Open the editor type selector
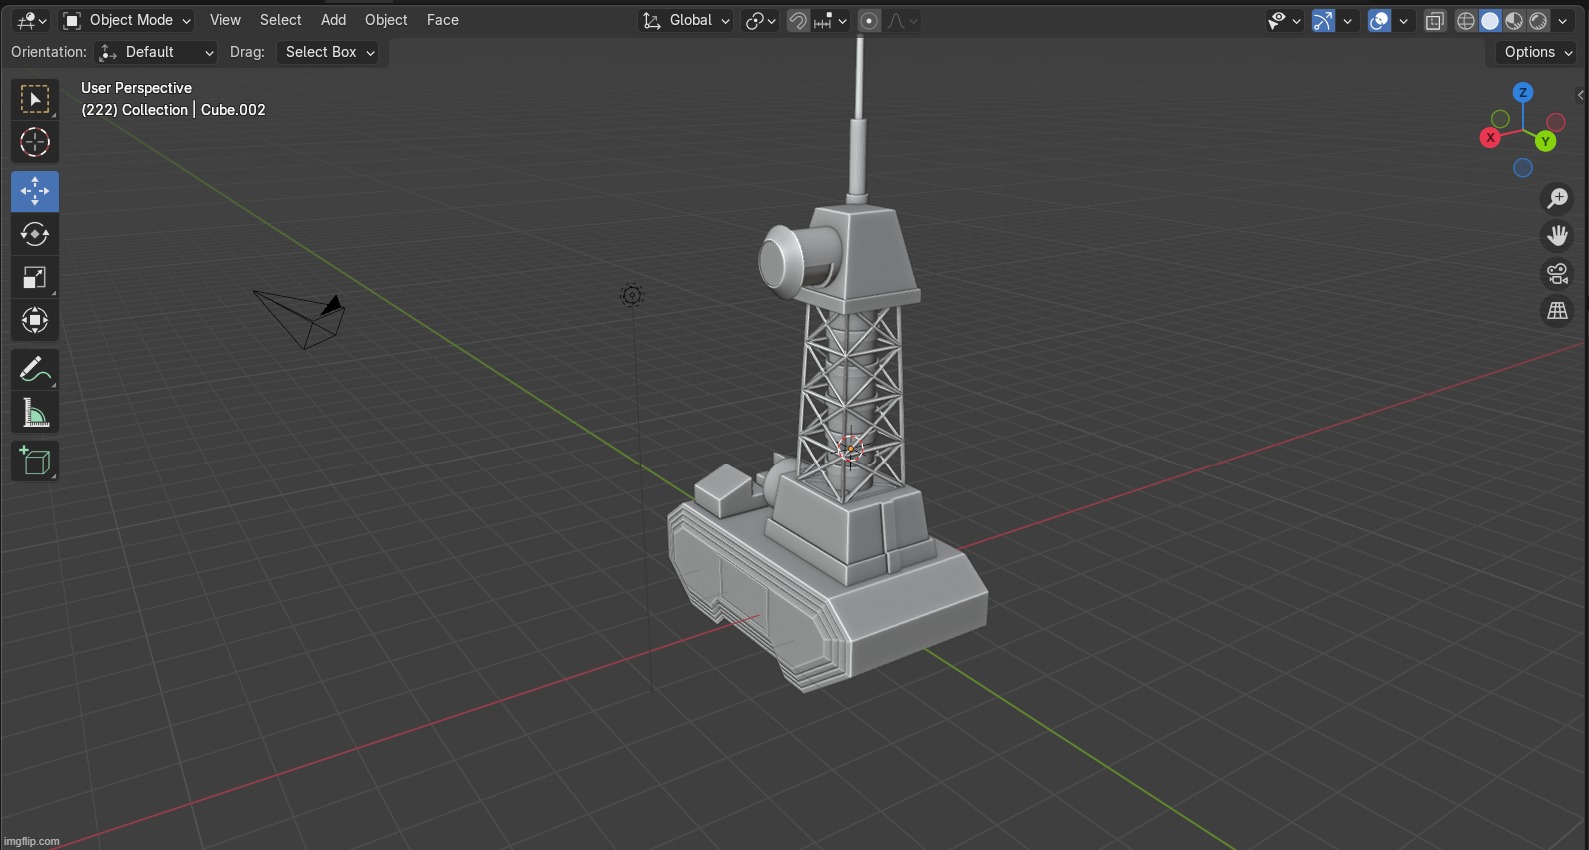This screenshot has width=1589, height=850. [x=31, y=20]
